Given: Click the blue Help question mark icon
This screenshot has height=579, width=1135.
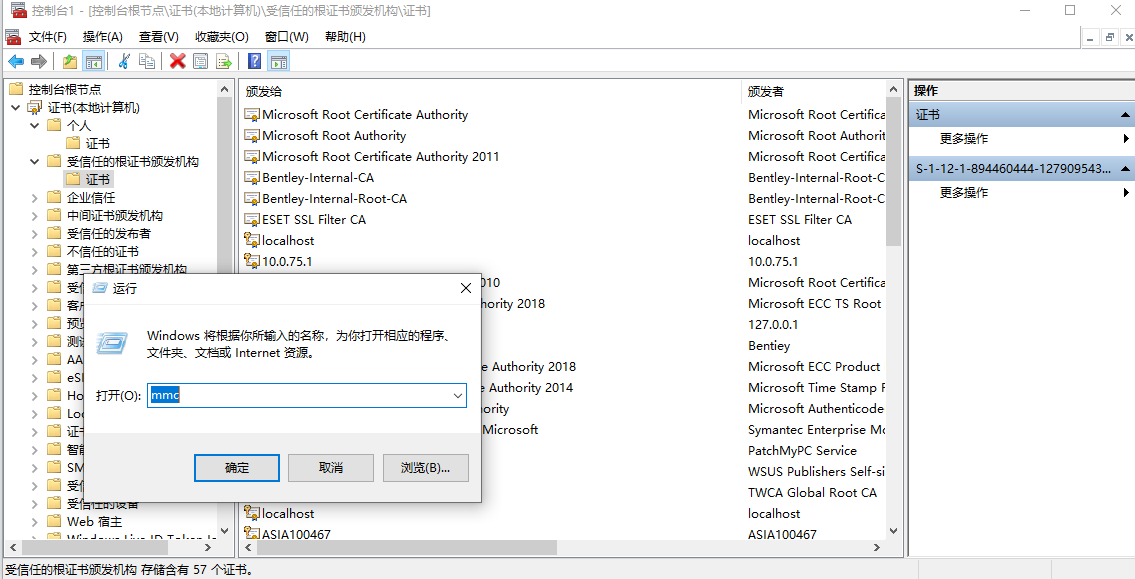Looking at the screenshot, I should coord(255,62).
